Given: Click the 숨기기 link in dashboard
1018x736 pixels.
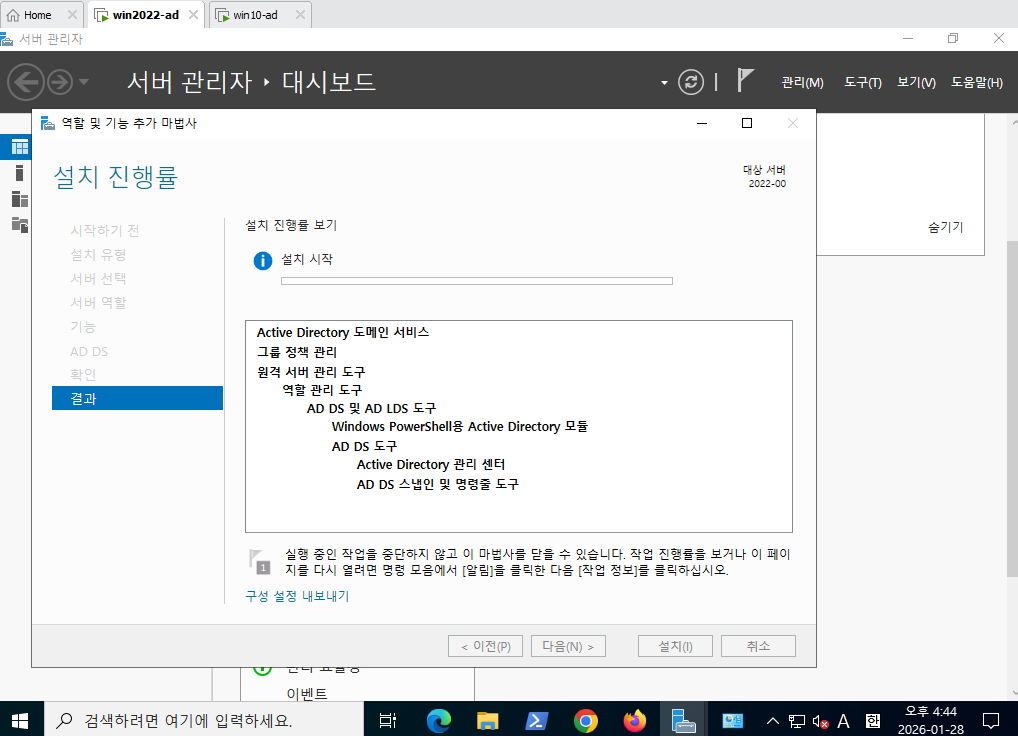Looking at the screenshot, I should click(945, 227).
